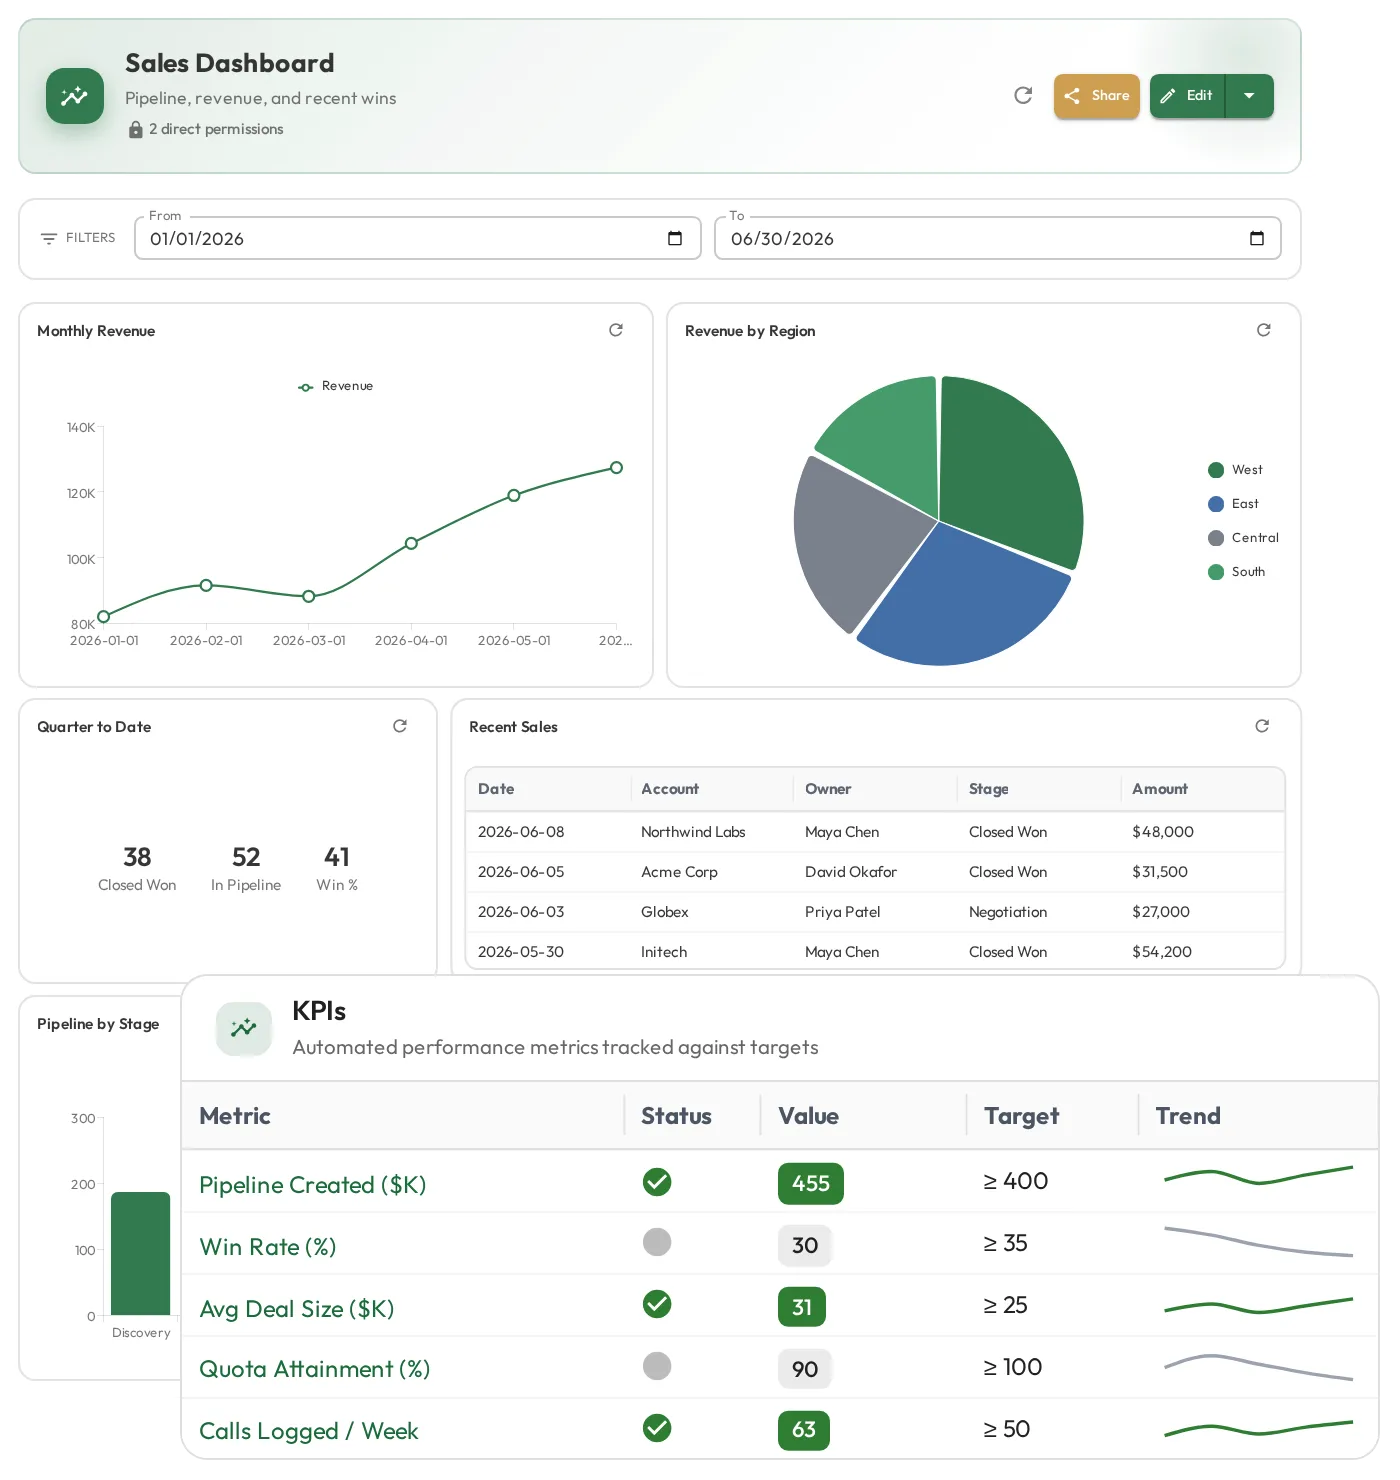Click the Pipeline Created trend sparkline
The height and width of the screenshot is (1480, 1400).
(1258, 1176)
